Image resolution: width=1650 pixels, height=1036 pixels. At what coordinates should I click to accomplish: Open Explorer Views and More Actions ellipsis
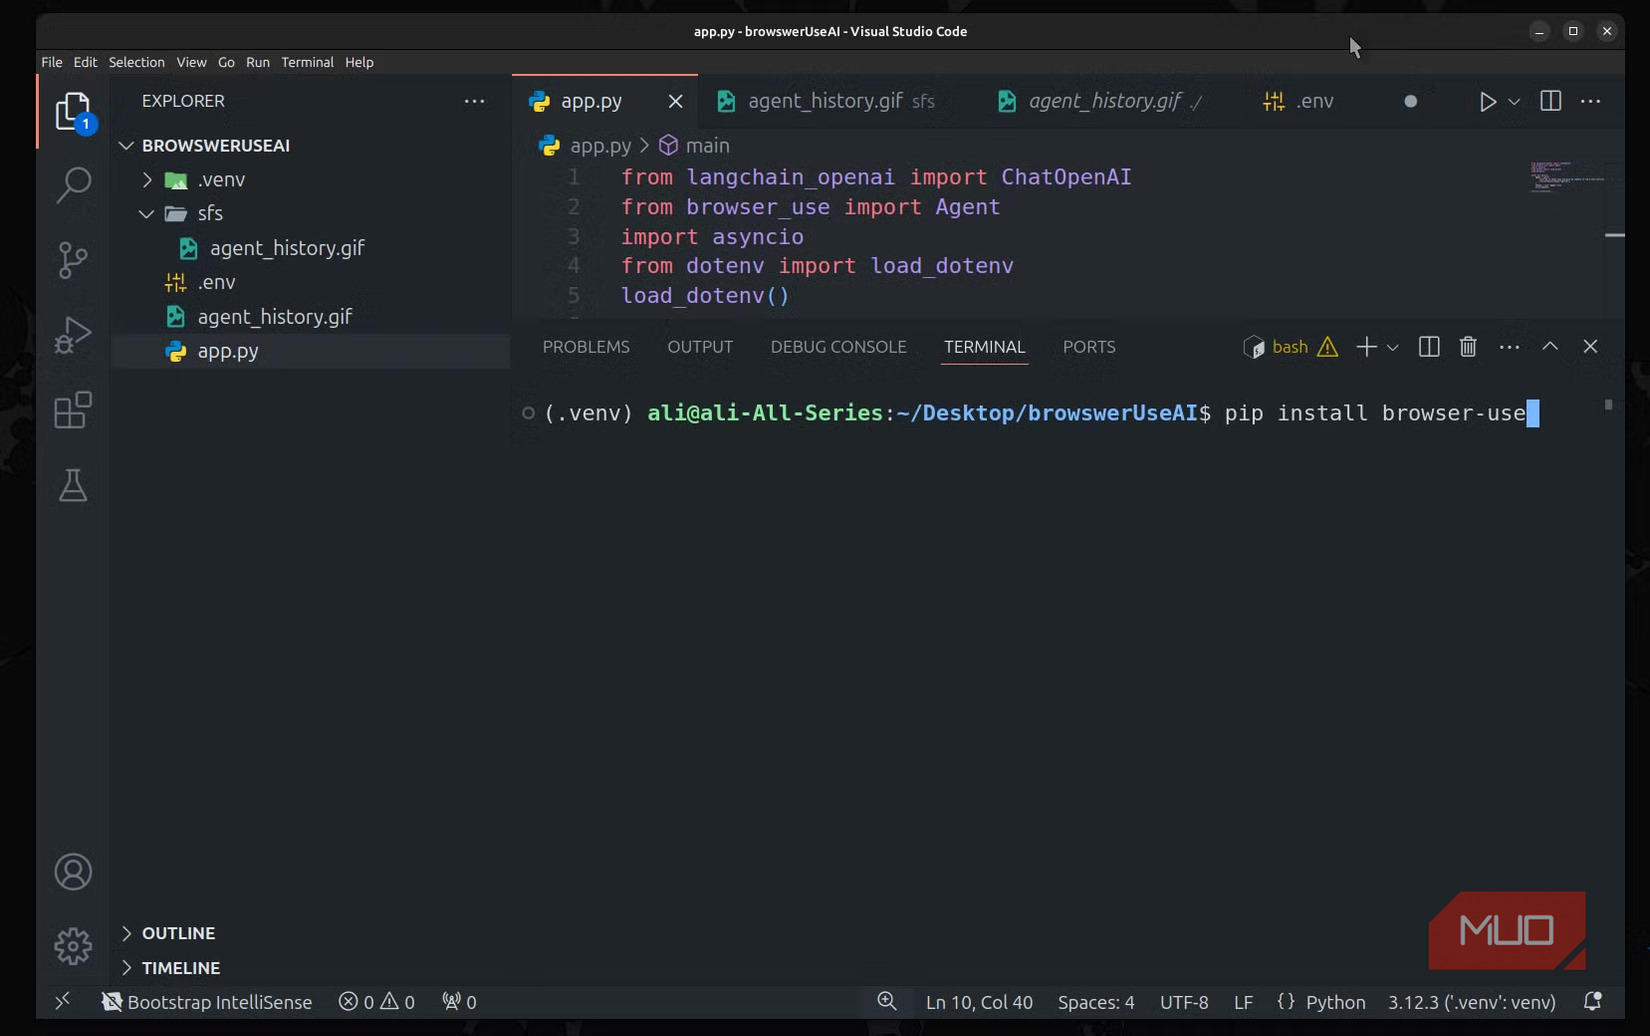click(474, 101)
